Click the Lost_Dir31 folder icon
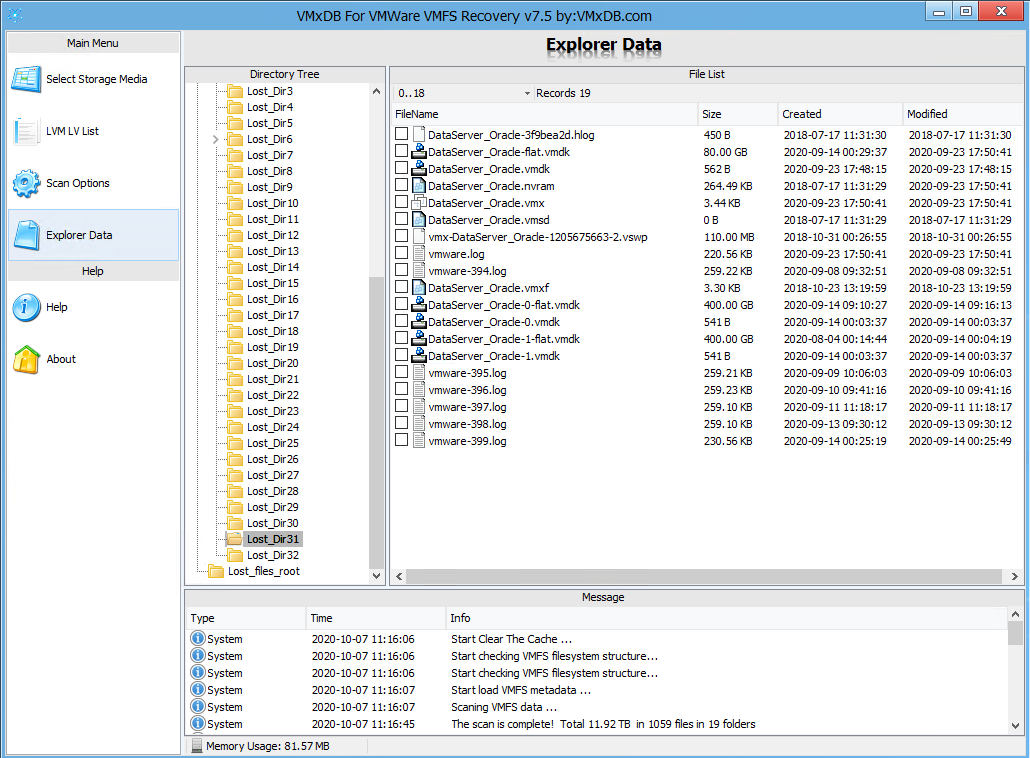Image resolution: width=1030 pixels, height=758 pixels. coord(235,539)
